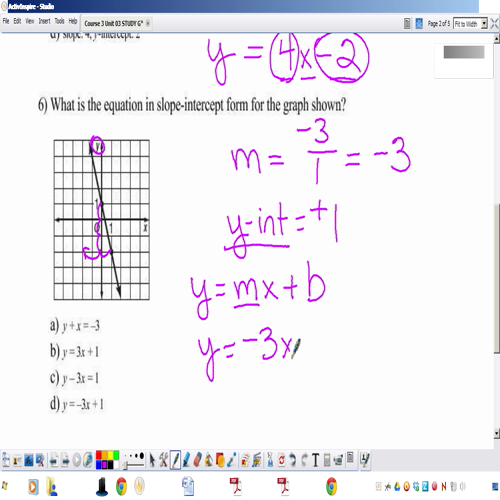Screen dimensions: 500x500
Task: Click the Switch Profile icon
Action: click(x=17, y=460)
